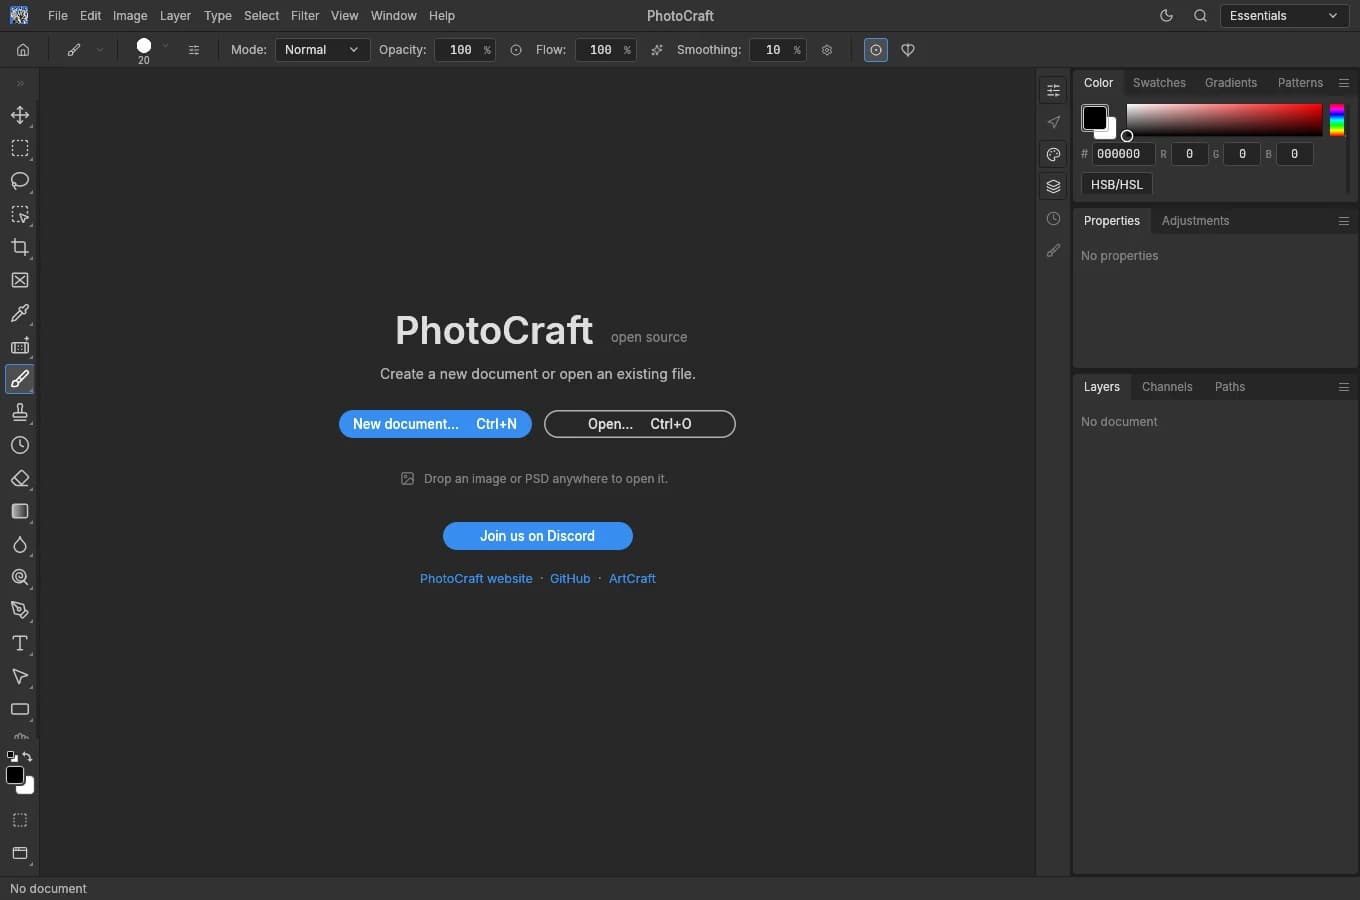This screenshot has width=1360, height=900.
Task: Click the rainbow hue strip in Color panel
Action: pos(1337,120)
